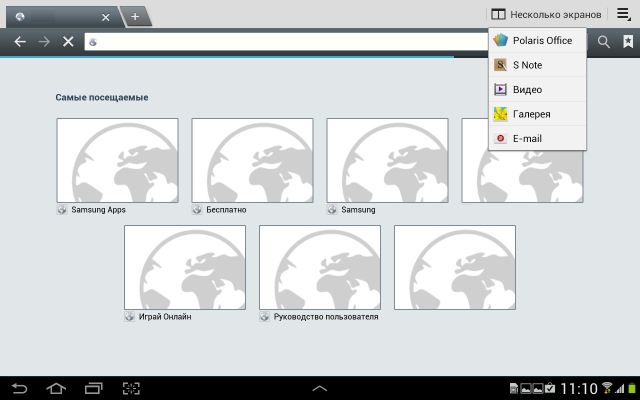The height and width of the screenshot is (400, 640).
Task: Toggle the Несколько экранов multi-window button
Action: click(546, 15)
